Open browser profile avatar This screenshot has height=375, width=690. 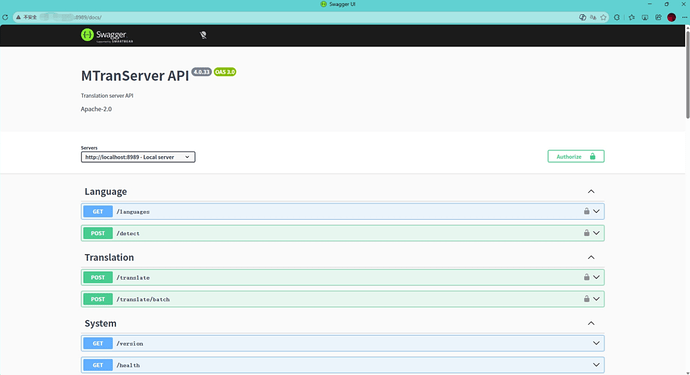[x=672, y=17]
